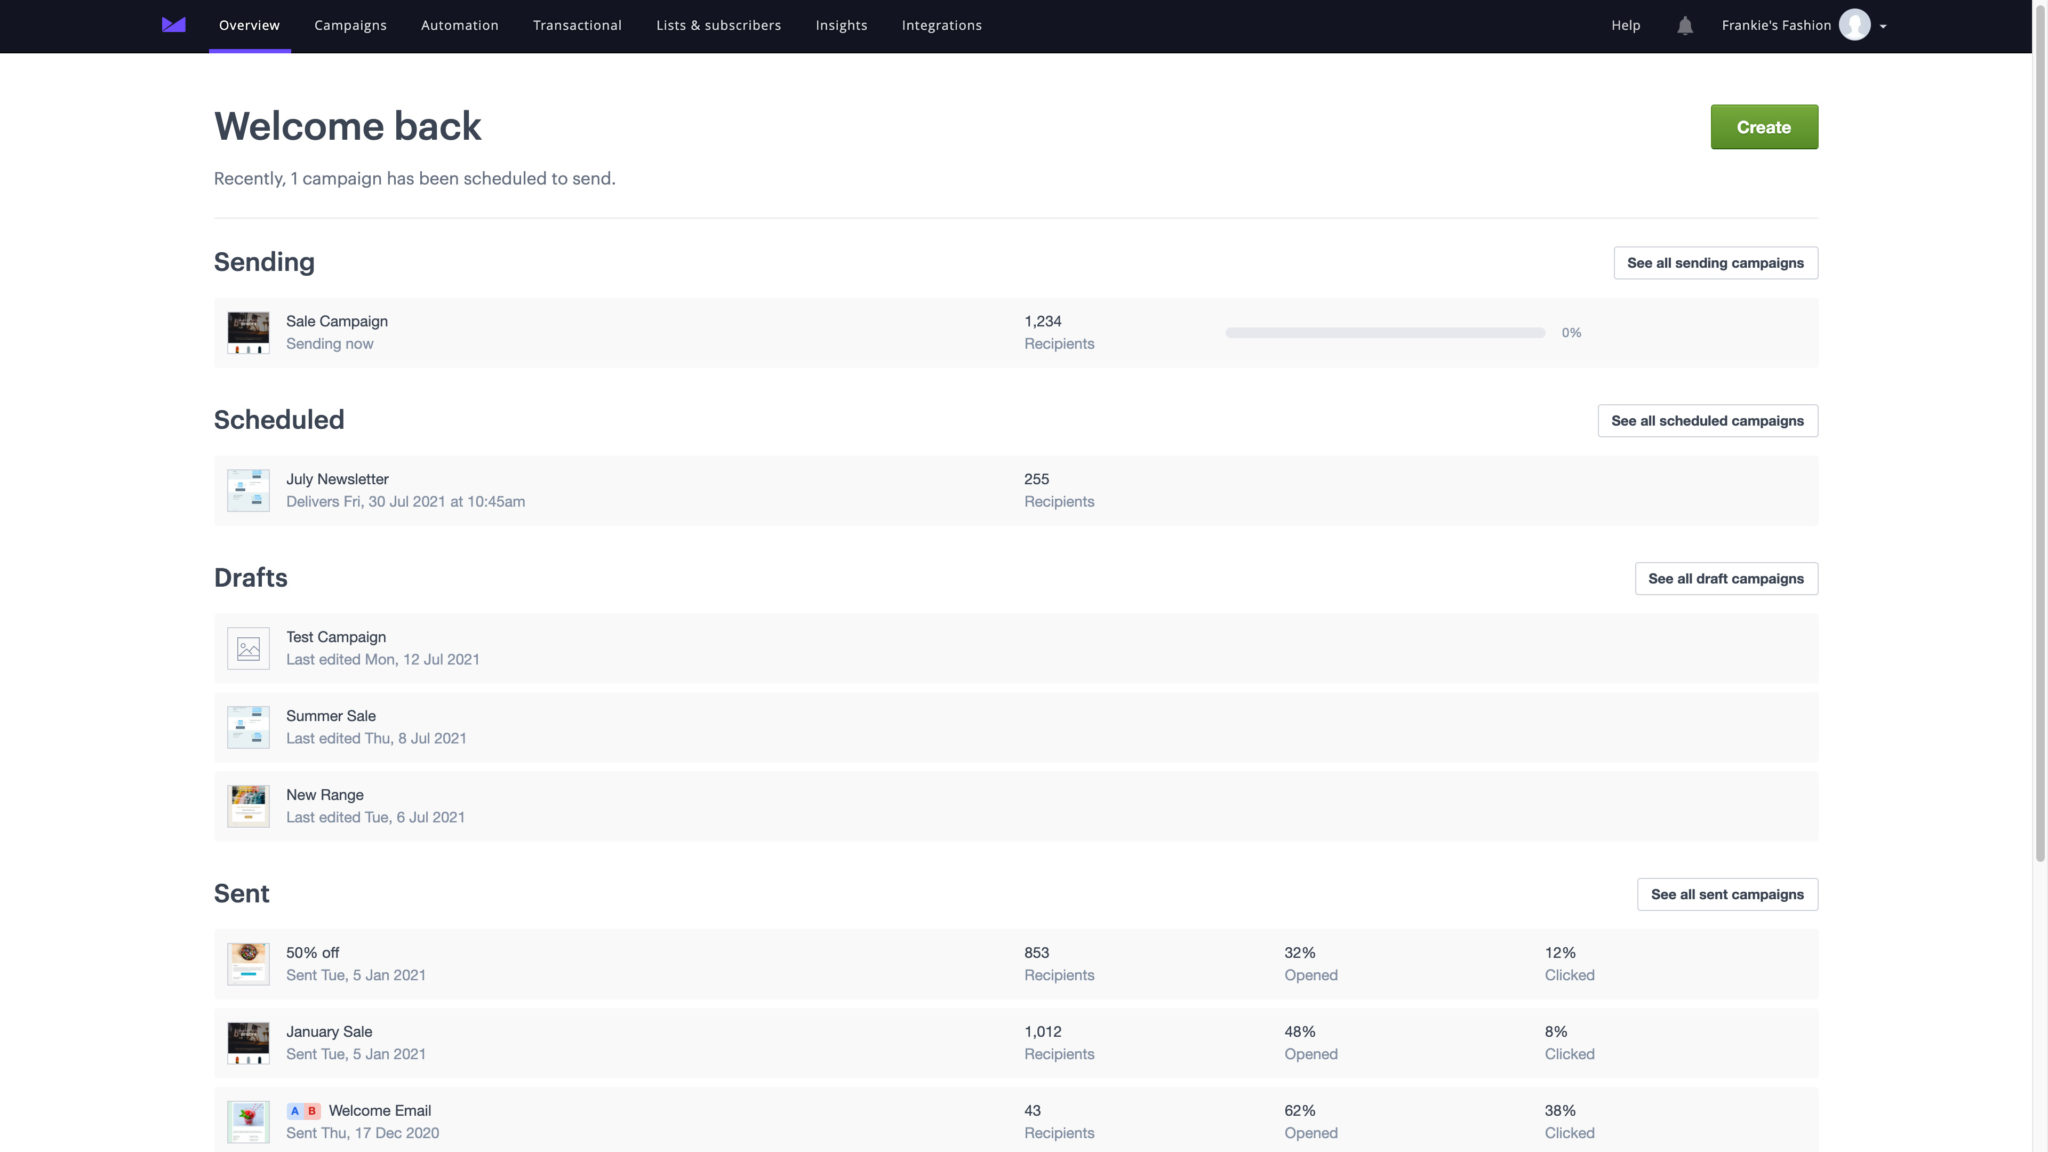Open the Transactional section
The image size is (2048, 1152).
pos(577,25)
